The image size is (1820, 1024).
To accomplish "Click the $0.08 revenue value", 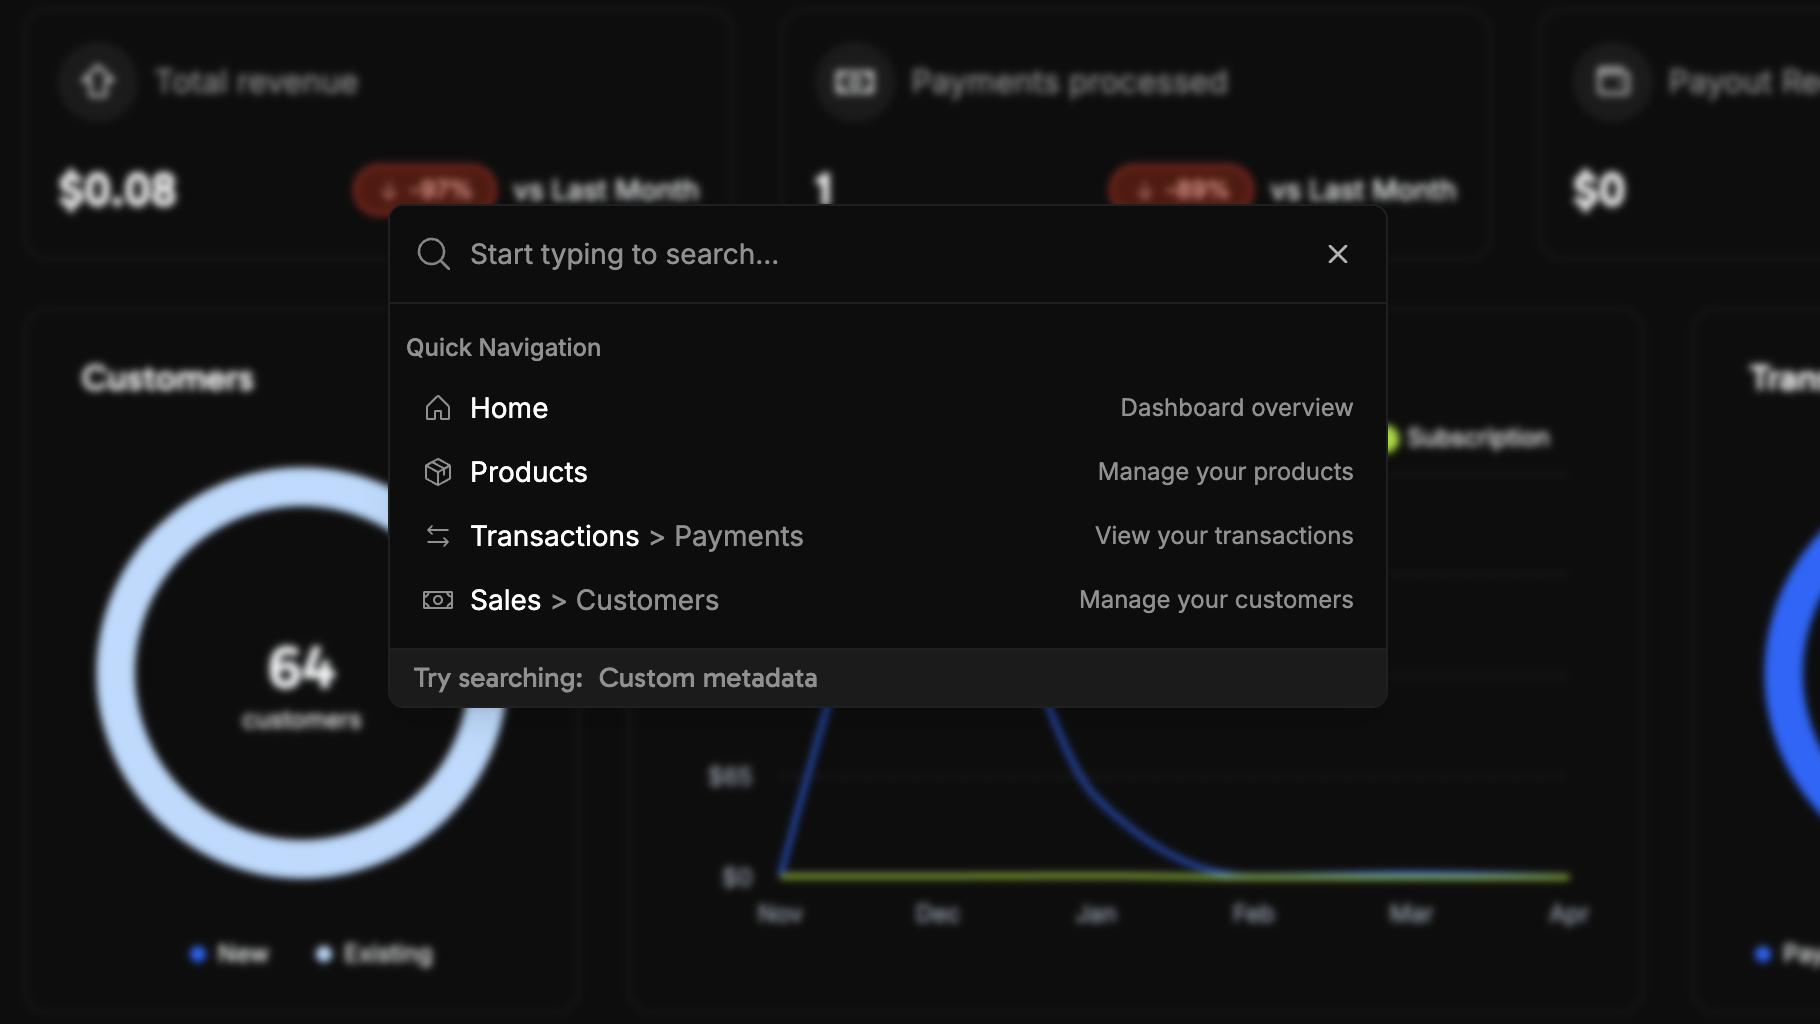I will (x=118, y=190).
